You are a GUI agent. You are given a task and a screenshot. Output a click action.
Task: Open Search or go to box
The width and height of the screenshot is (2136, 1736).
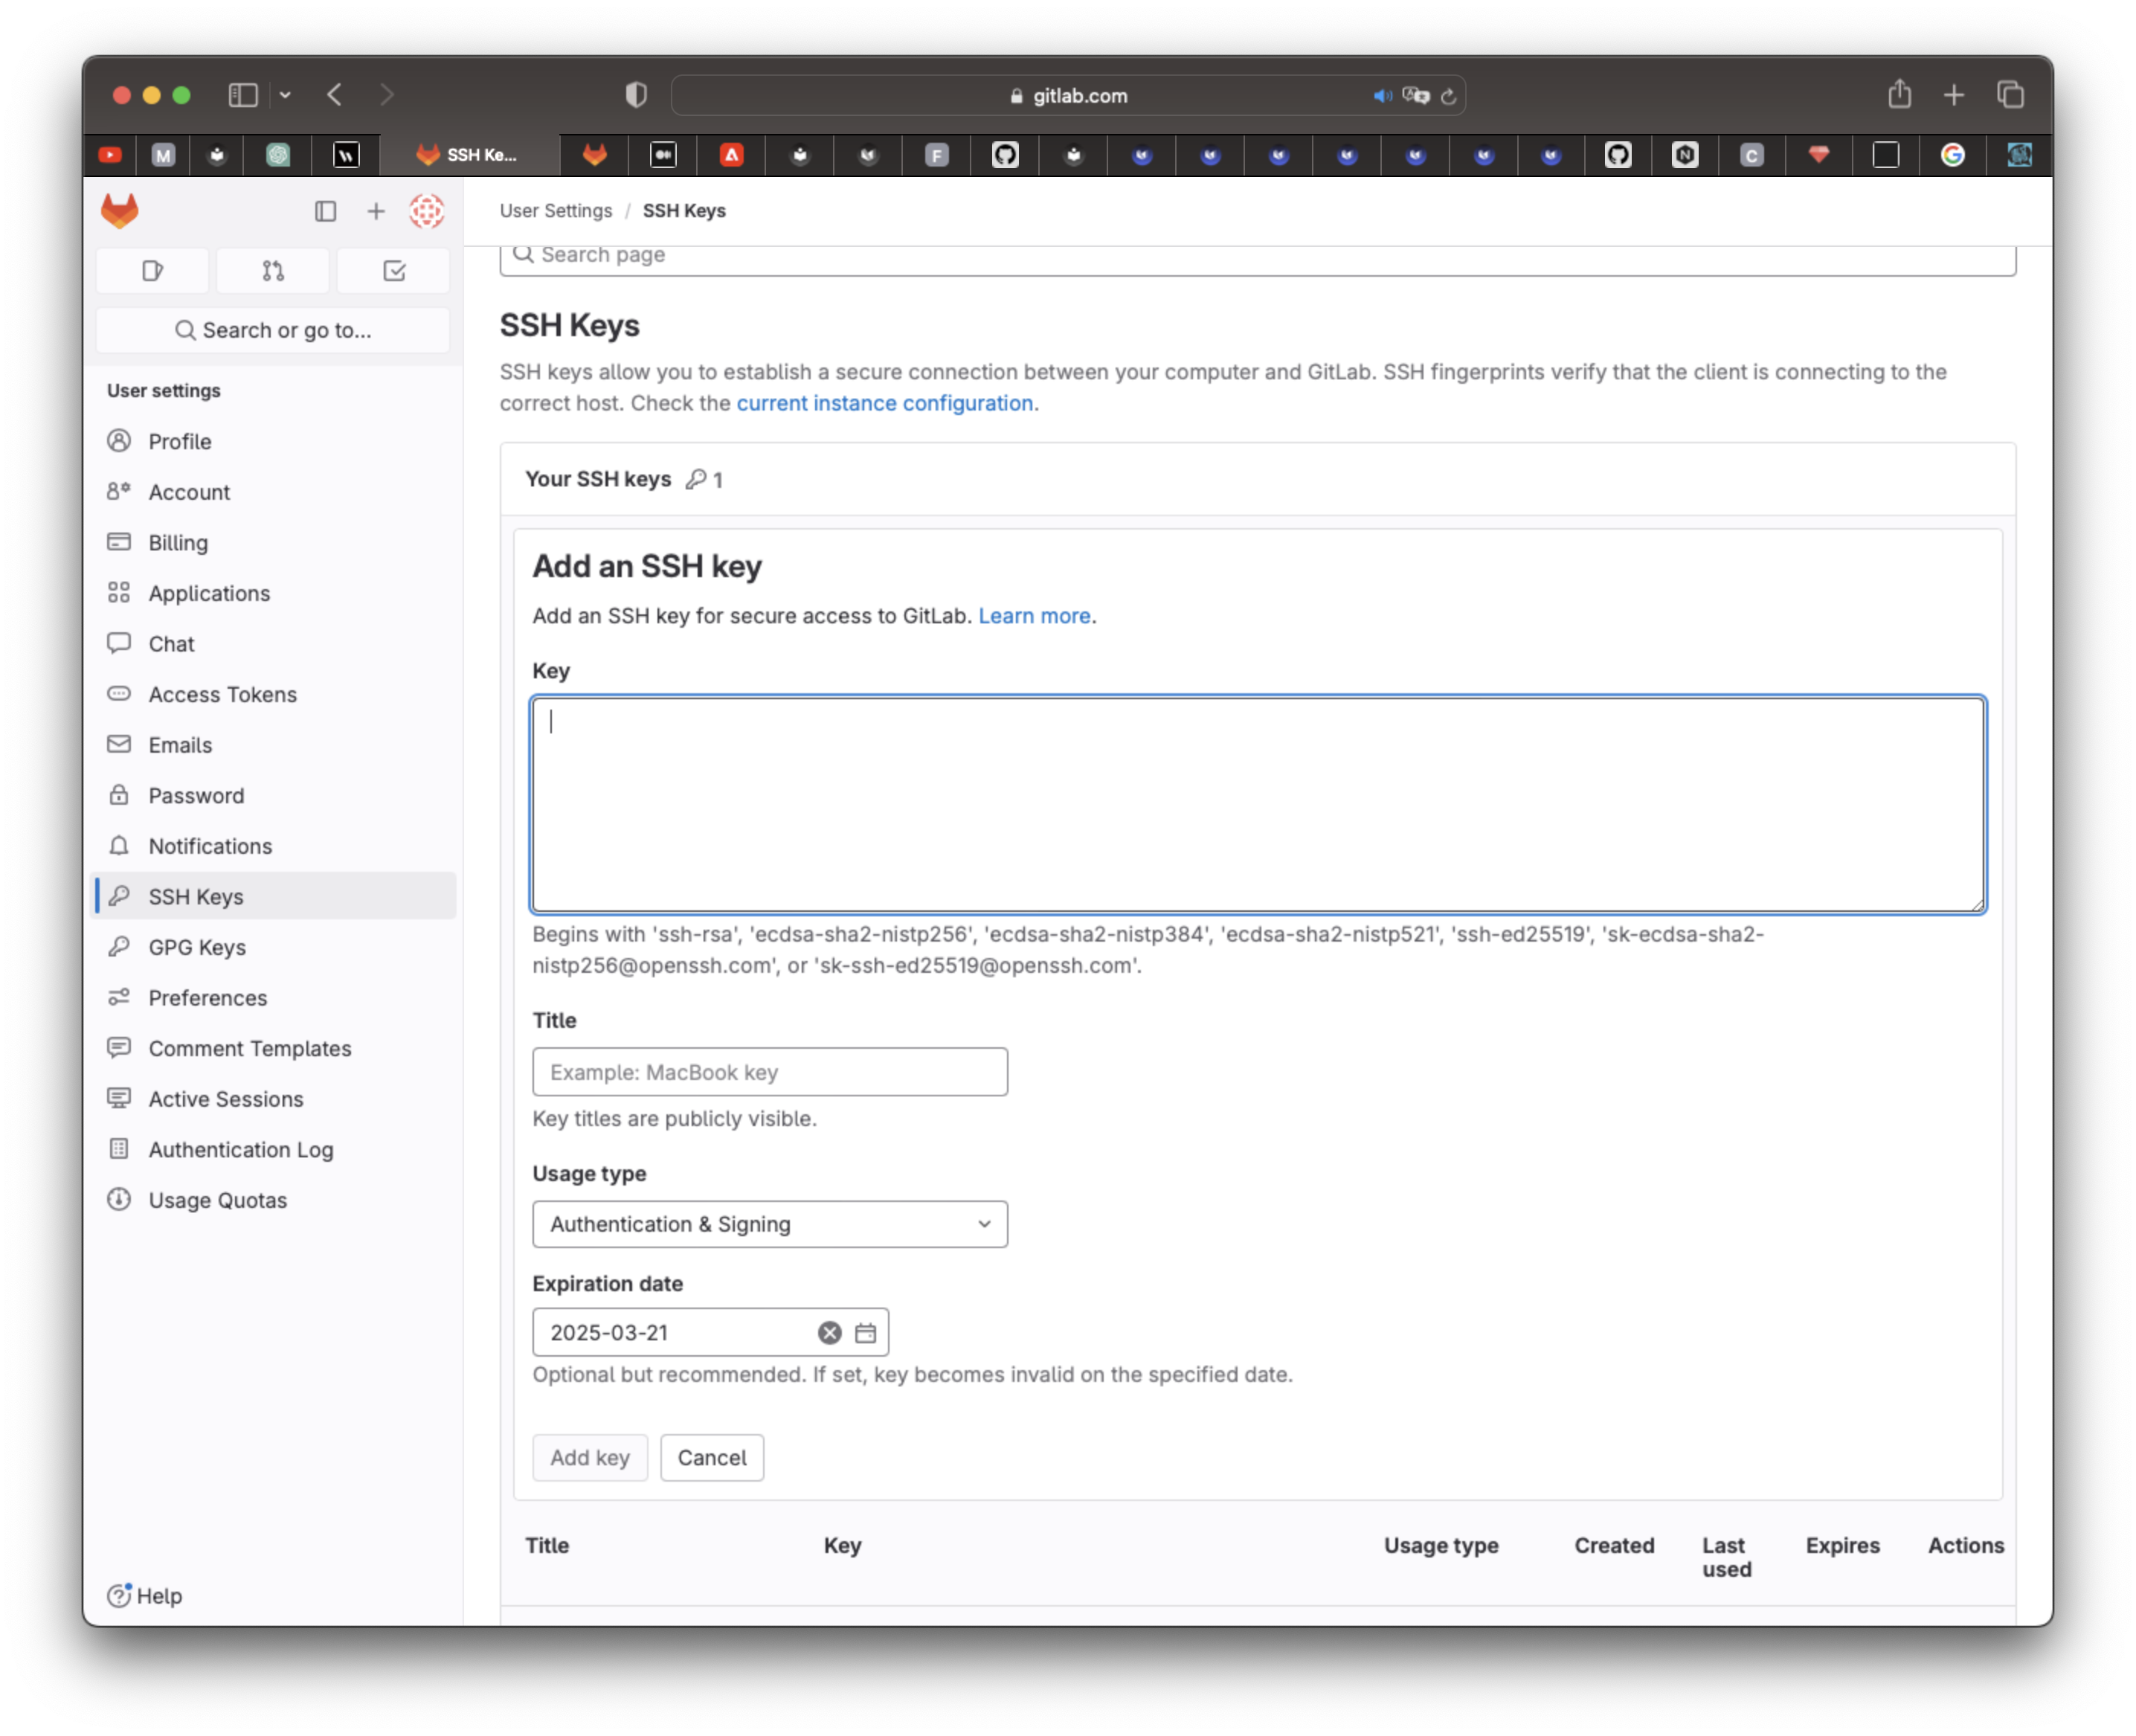click(x=273, y=330)
